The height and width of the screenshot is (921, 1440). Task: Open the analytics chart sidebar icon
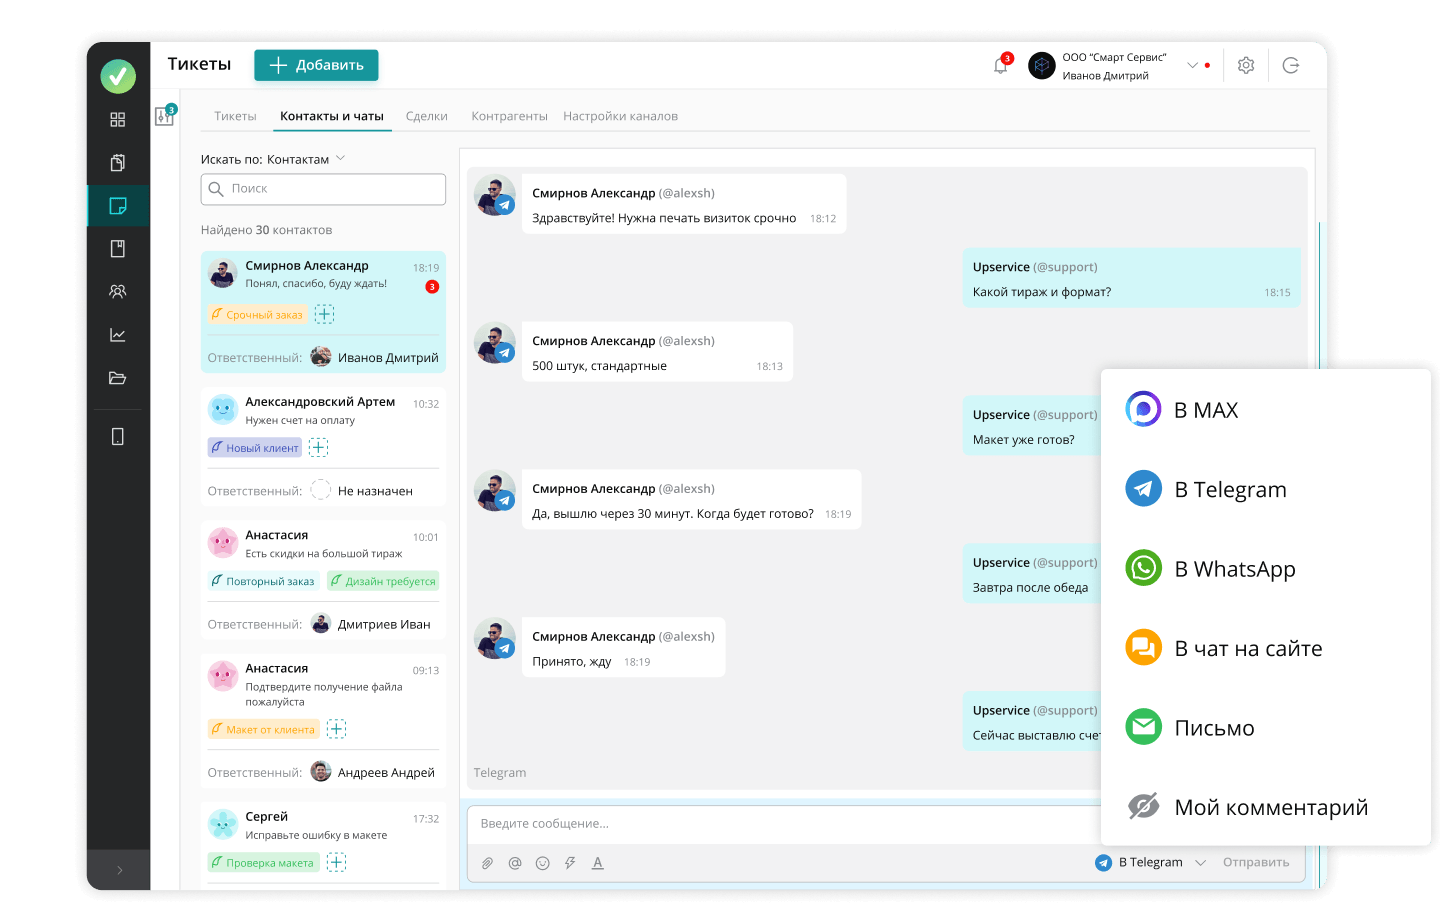(117, 335)
